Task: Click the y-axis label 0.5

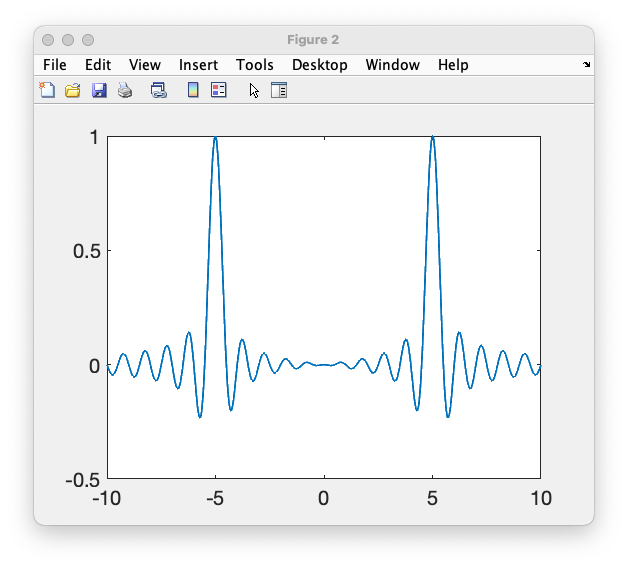Action: pyautogui.click(x=87, y=251)
